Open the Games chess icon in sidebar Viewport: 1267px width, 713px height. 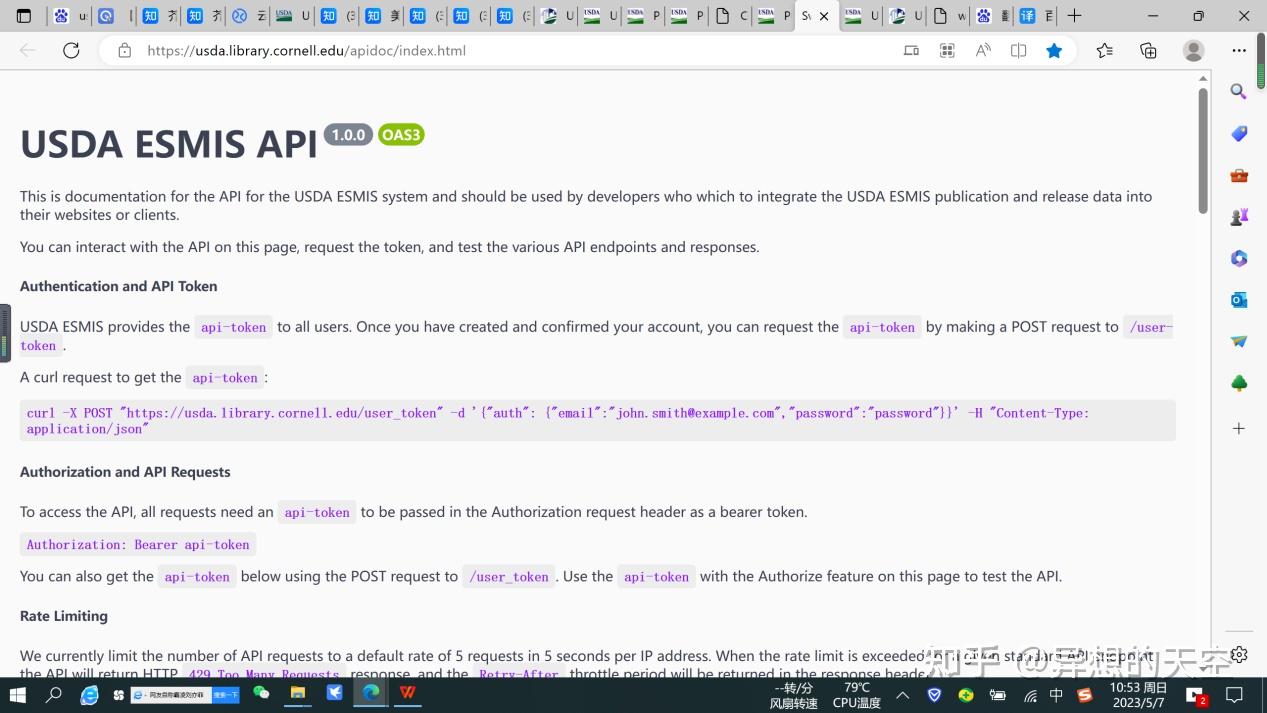pyautogui.click(x=1239, y=216)
